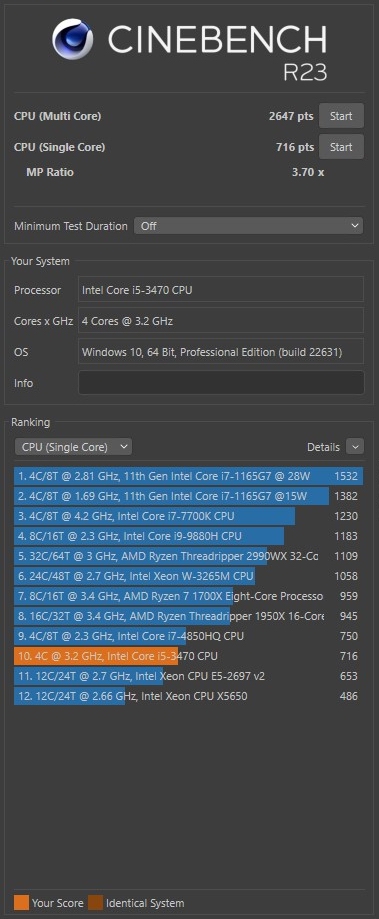The height and width of the screenshot is (919, 379).
Task: Select the Cores x GHz field
Action: pos(221,321)
